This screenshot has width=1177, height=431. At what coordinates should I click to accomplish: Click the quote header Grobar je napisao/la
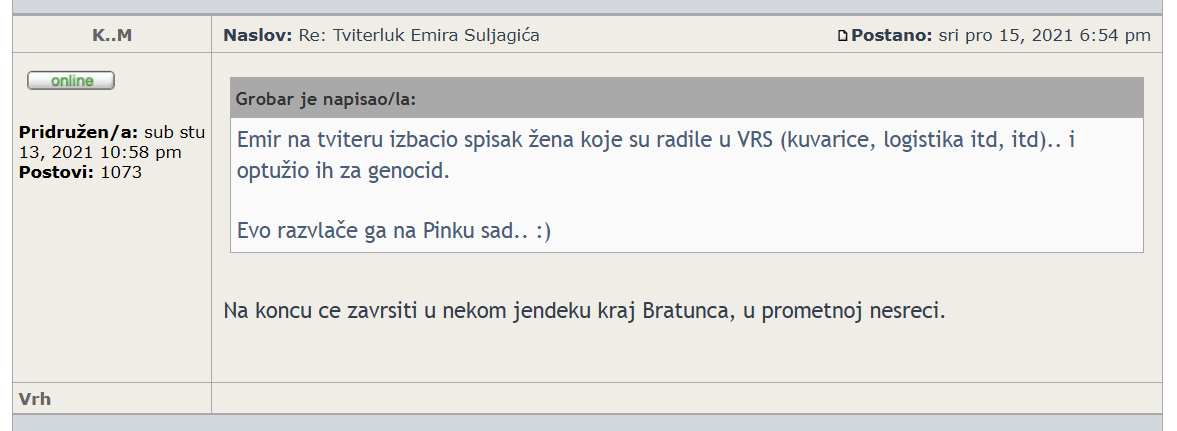click(326, 99)
